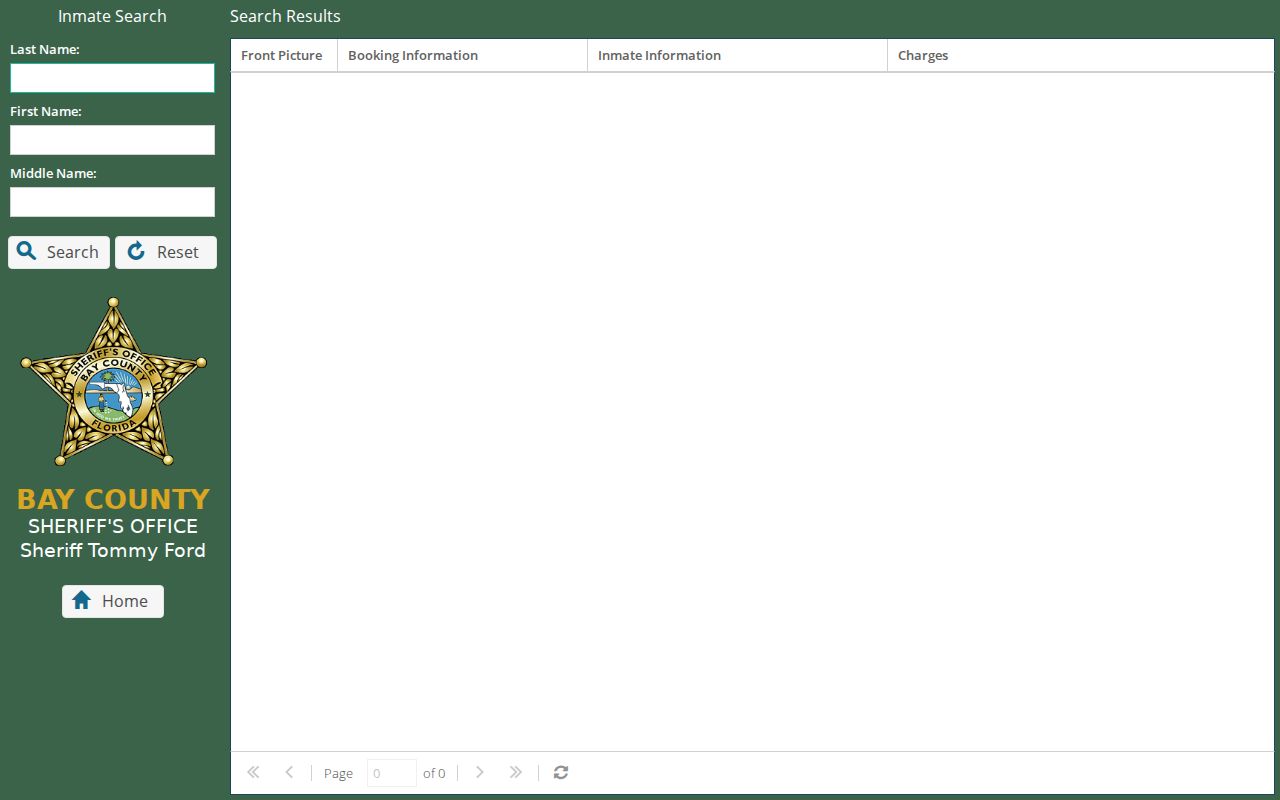Click the Bay County Sheriff star badge
Image resolution: width=1280 pixels, height=800 pixels.
(113, 382)
